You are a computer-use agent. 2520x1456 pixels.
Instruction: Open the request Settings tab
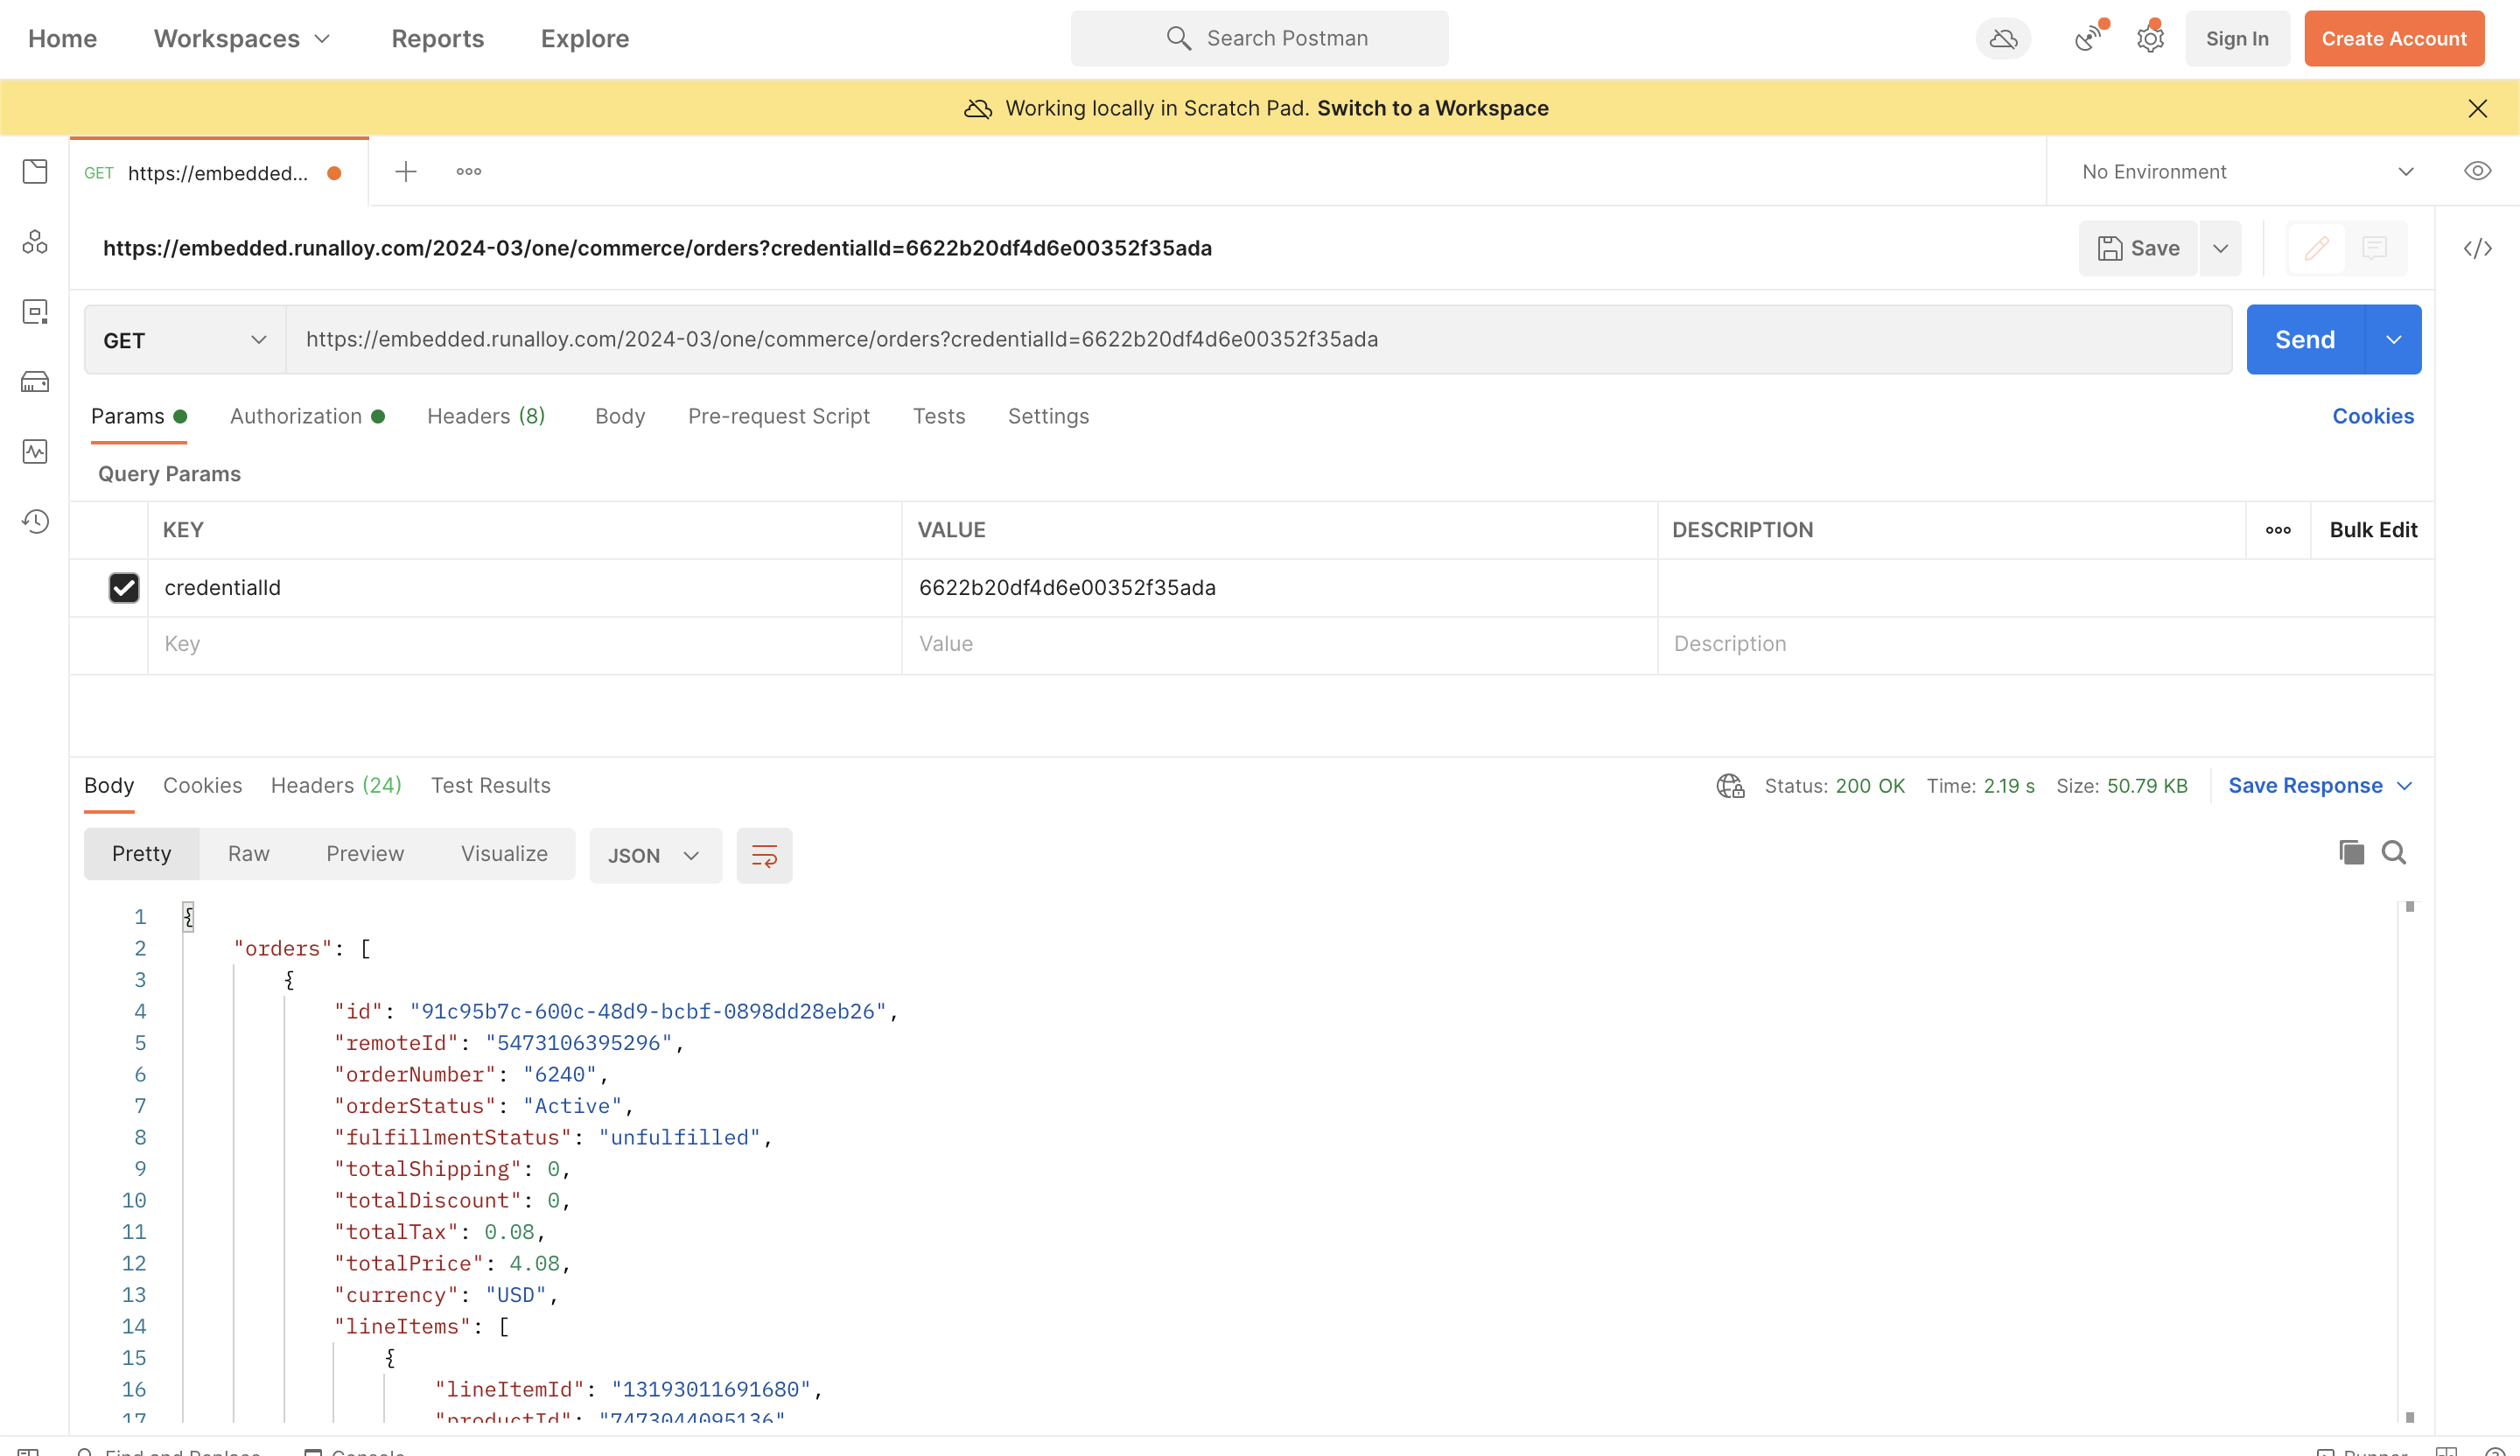(x=1048, y=416)
